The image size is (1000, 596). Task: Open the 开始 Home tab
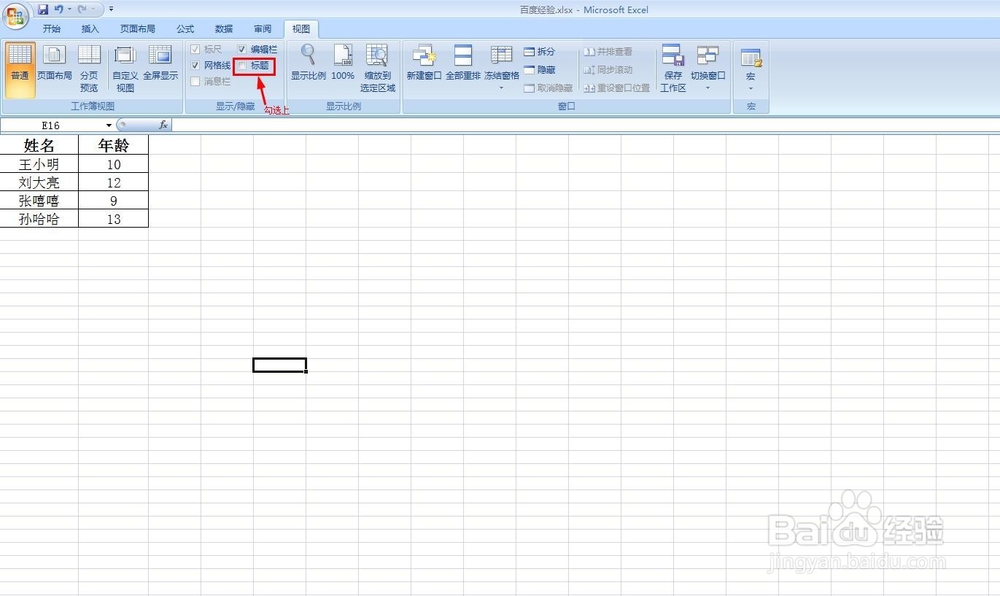coord(52,29)
